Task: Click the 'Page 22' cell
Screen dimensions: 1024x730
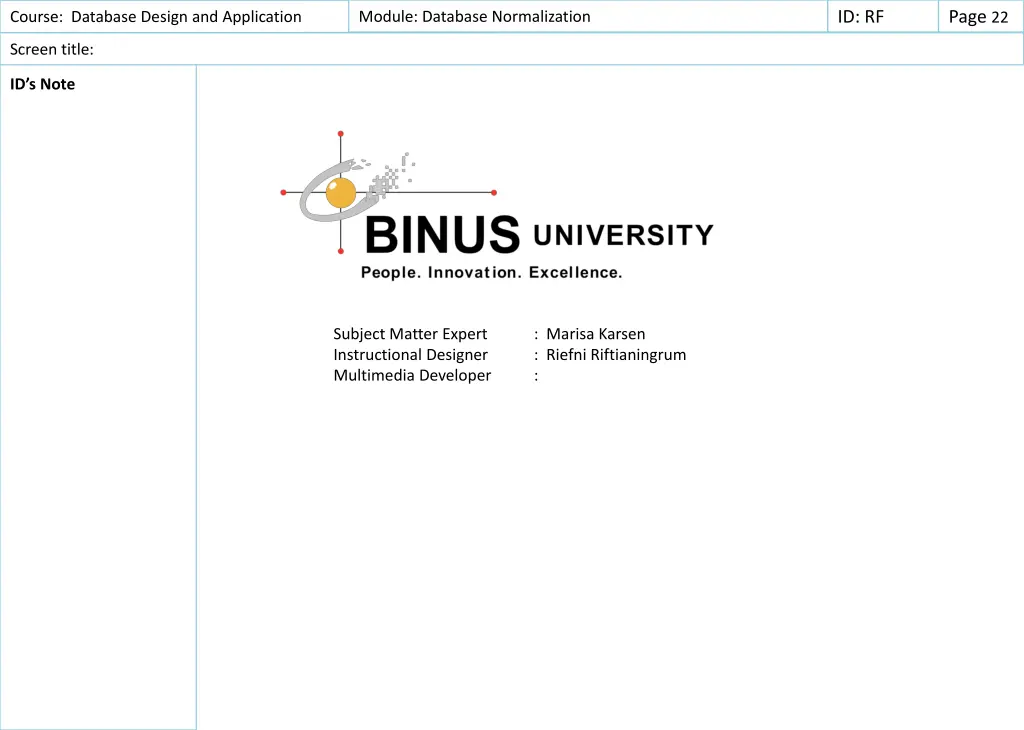Action: [981, 16]
